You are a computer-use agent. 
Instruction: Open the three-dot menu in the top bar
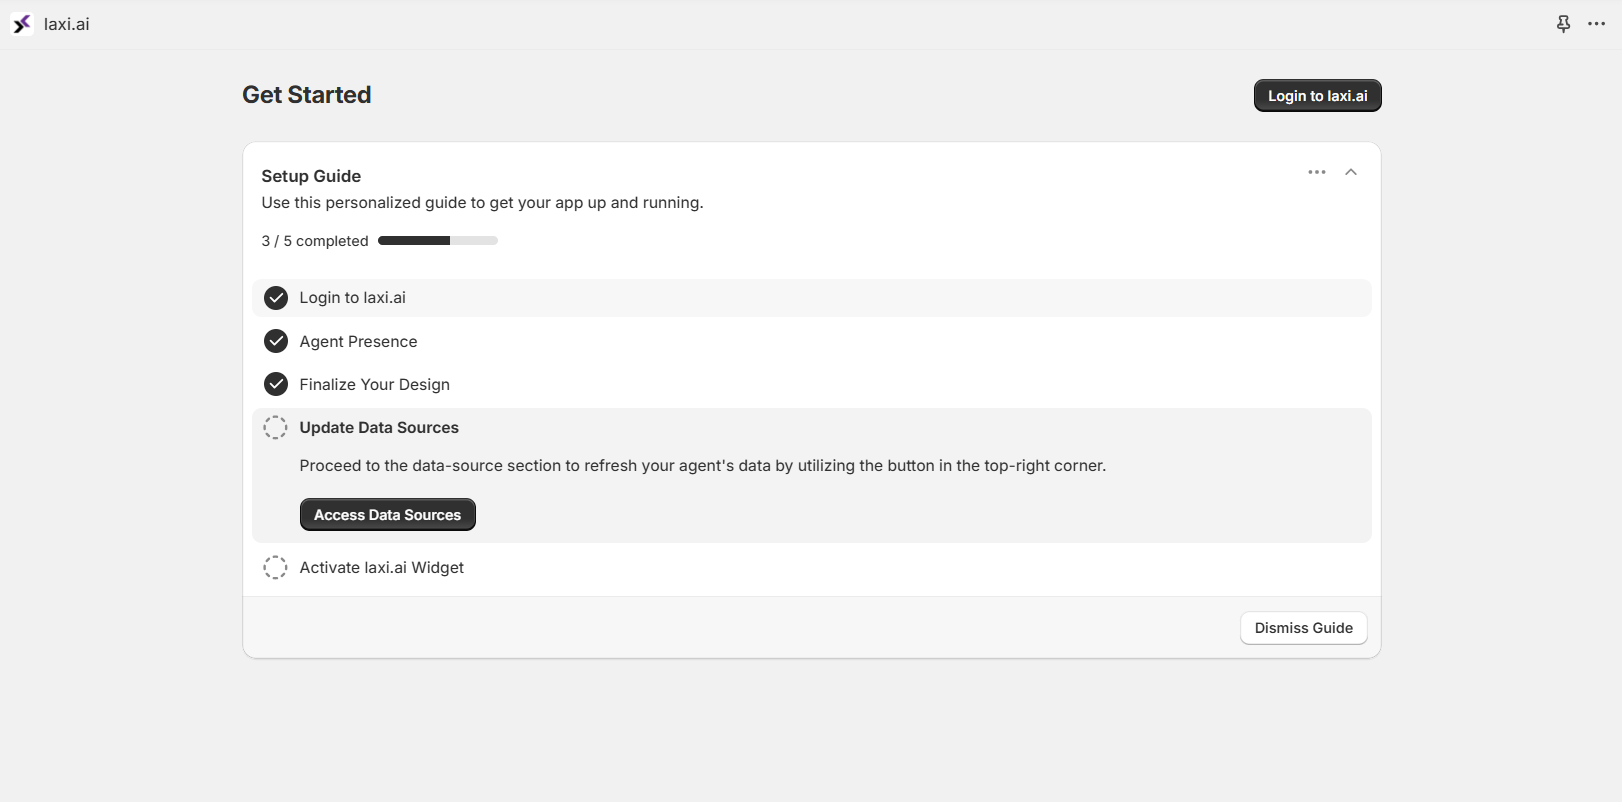coord(1596,23)
